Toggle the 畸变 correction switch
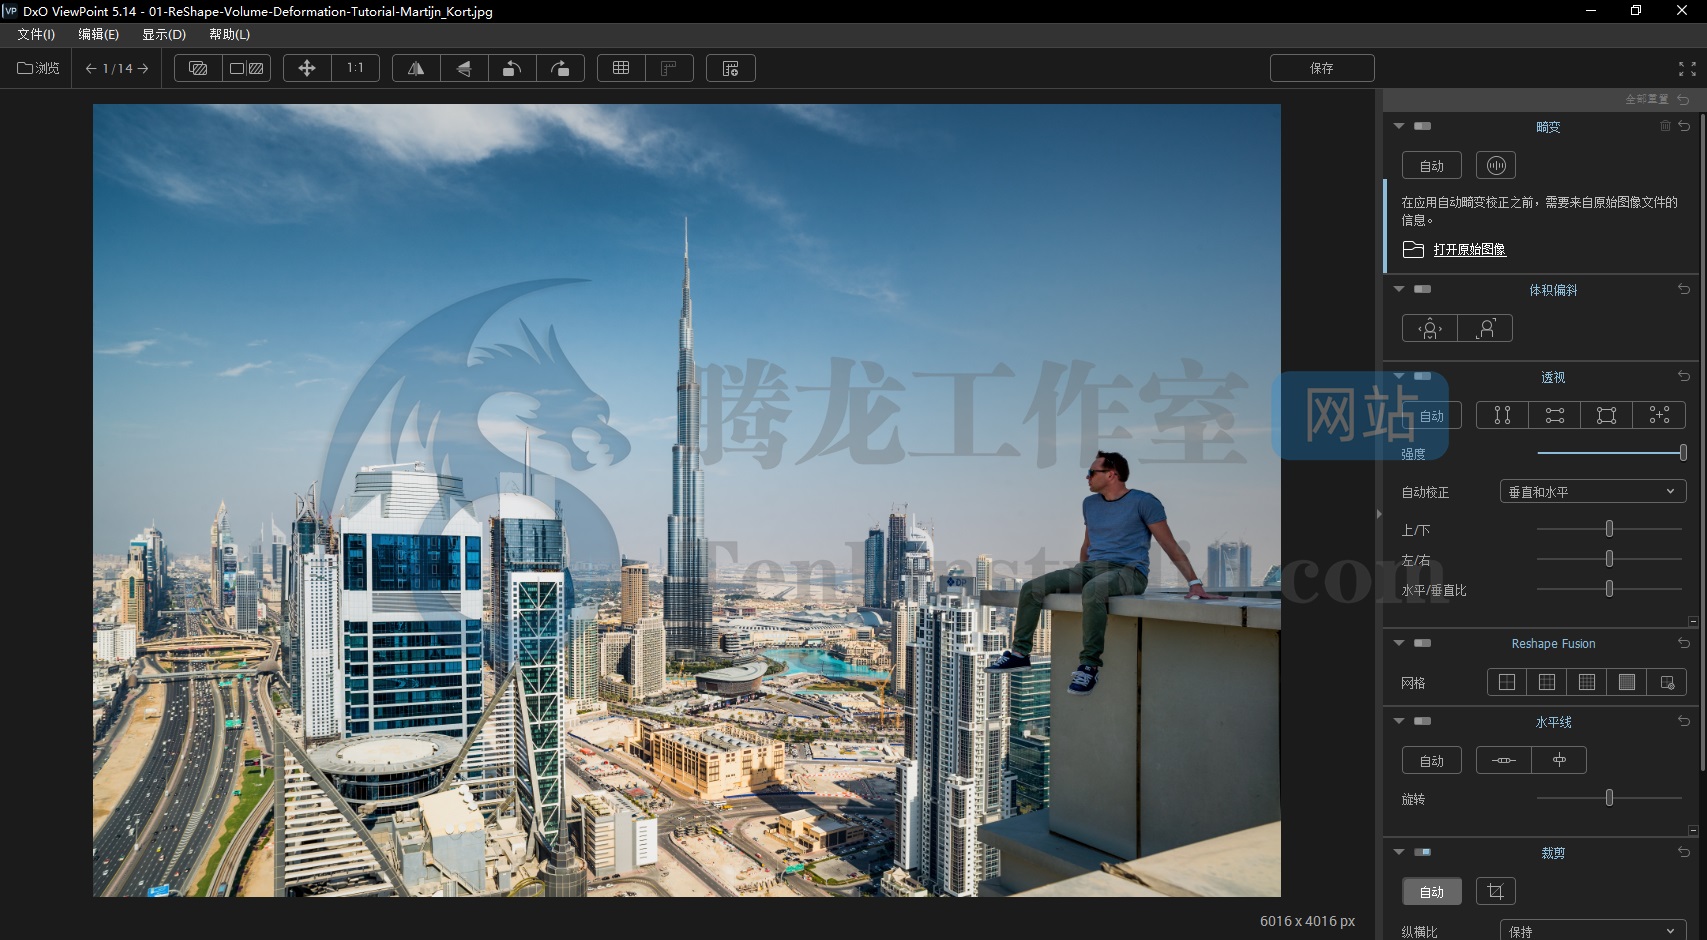 click(x=1422, y=126)
